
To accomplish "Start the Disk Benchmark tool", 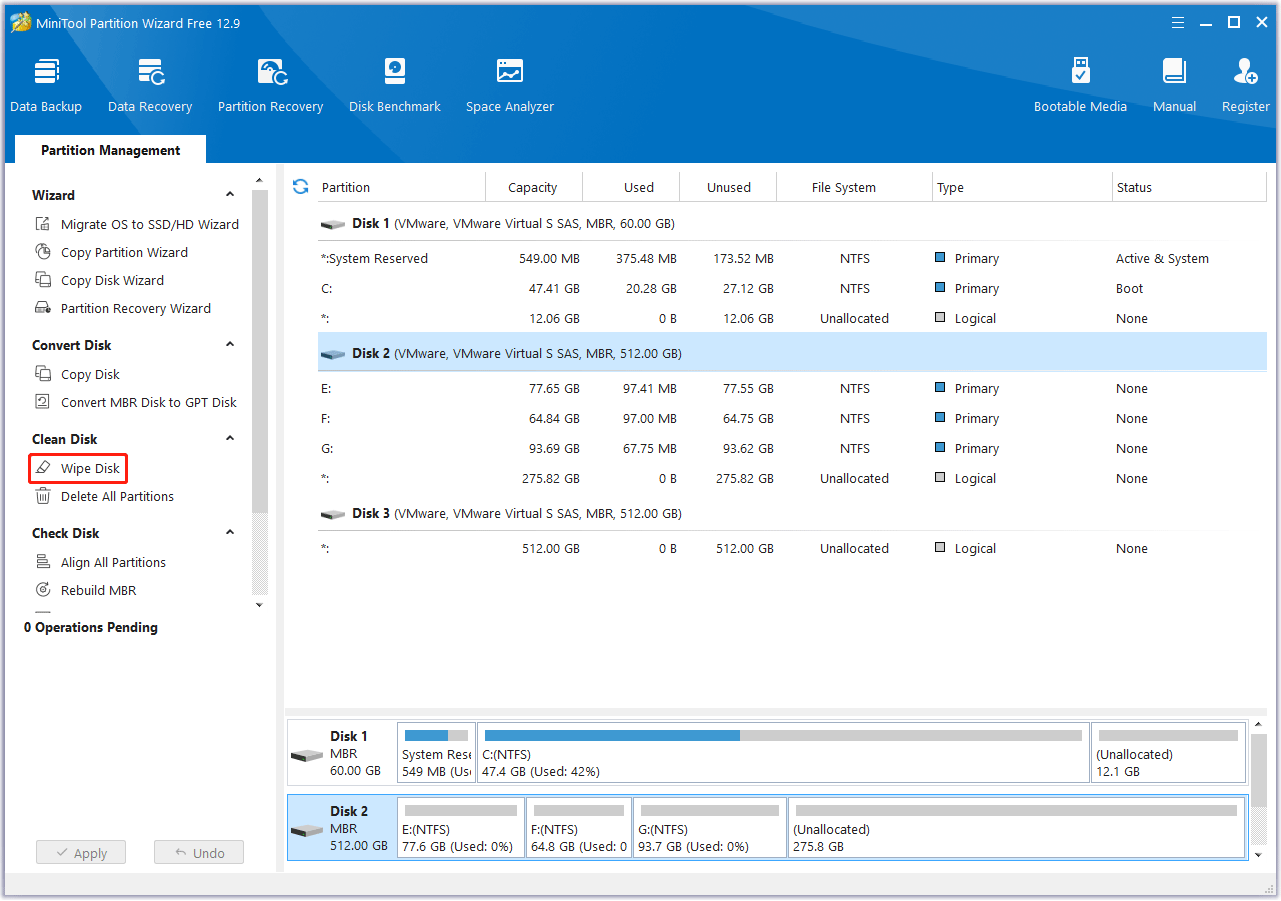I will [x=395, y=86].
